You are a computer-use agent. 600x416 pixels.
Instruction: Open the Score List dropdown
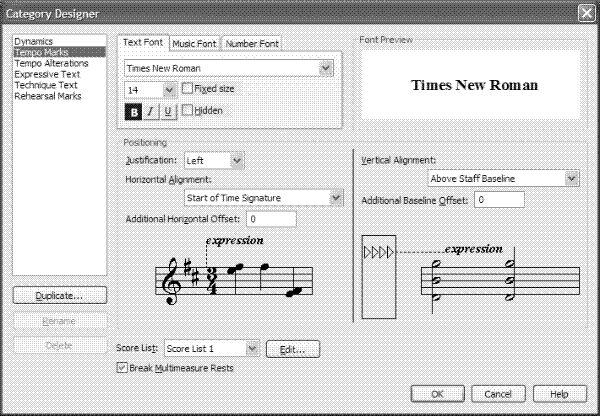(252, 348)
